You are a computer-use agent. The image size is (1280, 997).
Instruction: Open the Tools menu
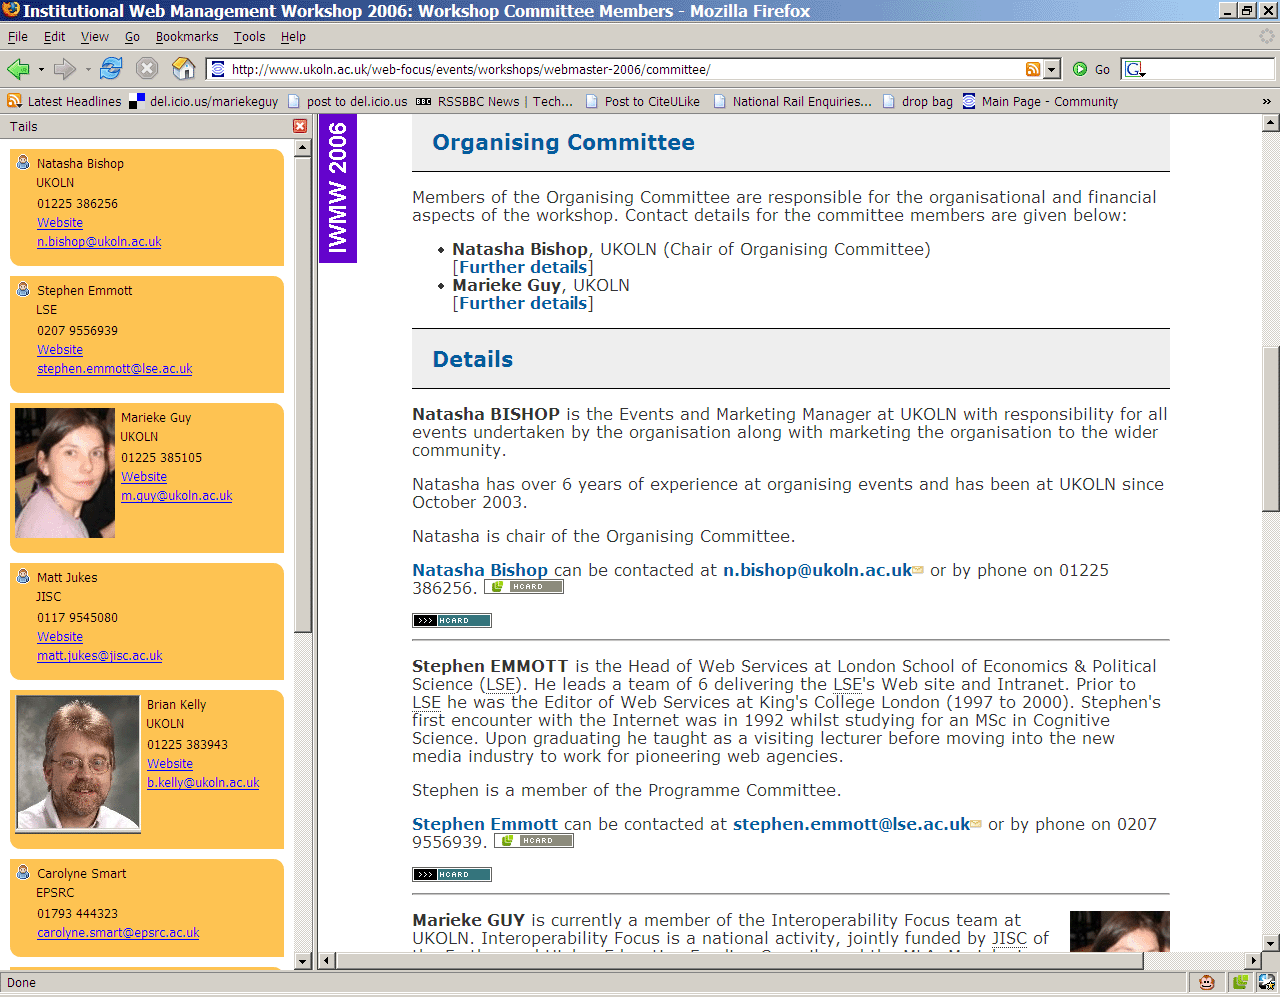point(250,37)
